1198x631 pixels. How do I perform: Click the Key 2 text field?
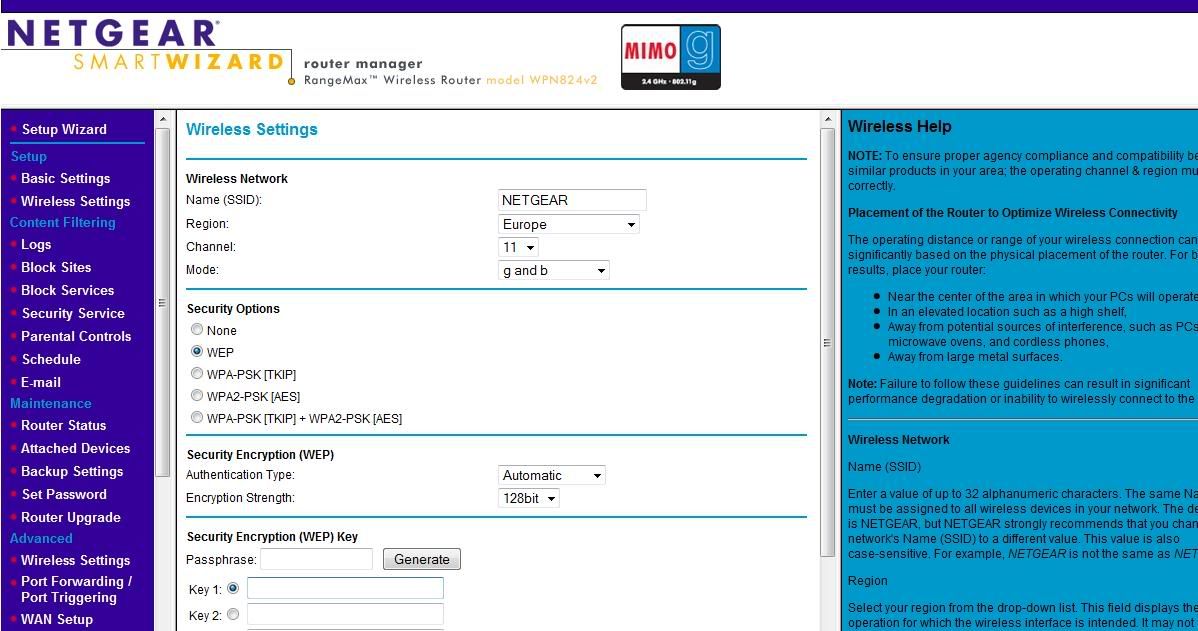(345, 614)
